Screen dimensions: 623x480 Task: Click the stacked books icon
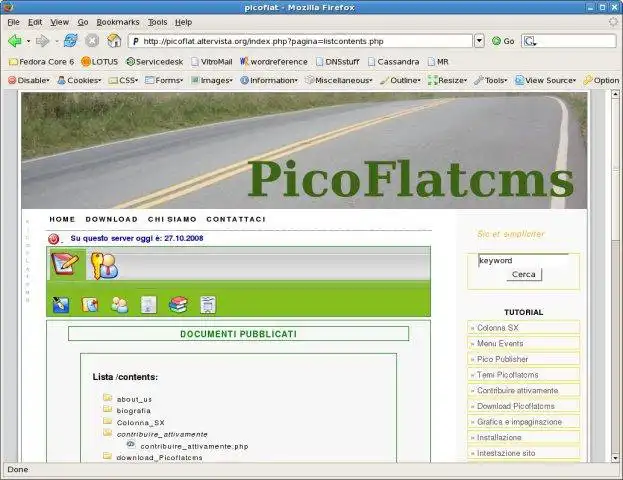point(178,305)
